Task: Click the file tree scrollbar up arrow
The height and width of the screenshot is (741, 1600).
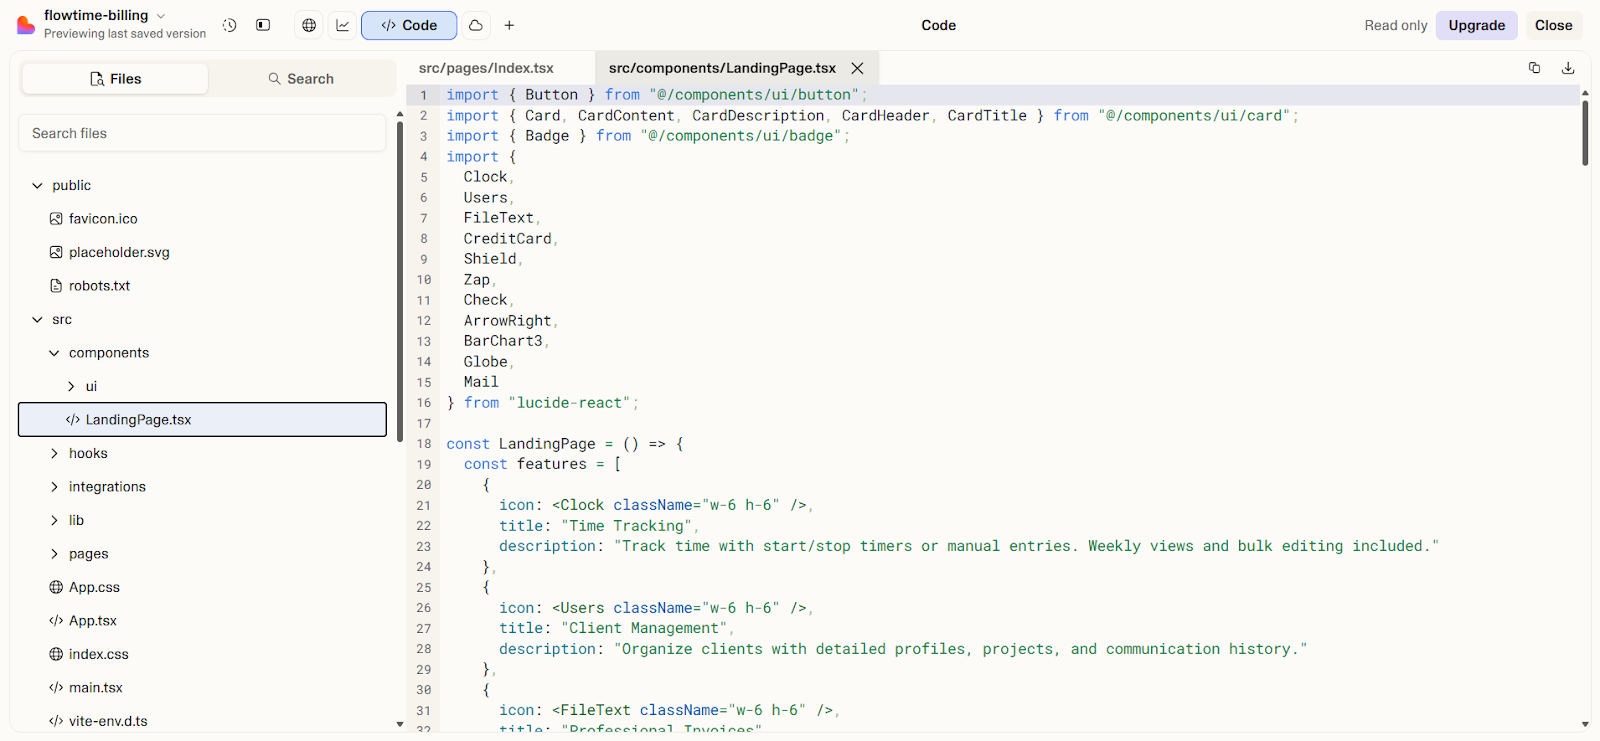Action: [400, 114]
